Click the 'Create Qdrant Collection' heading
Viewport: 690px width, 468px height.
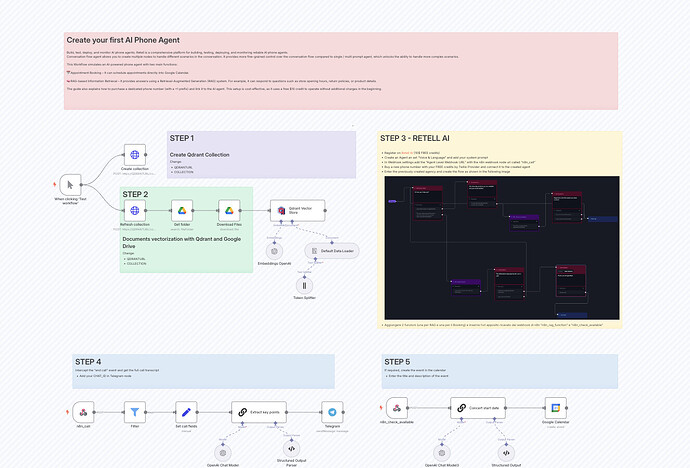pos(199,155)
